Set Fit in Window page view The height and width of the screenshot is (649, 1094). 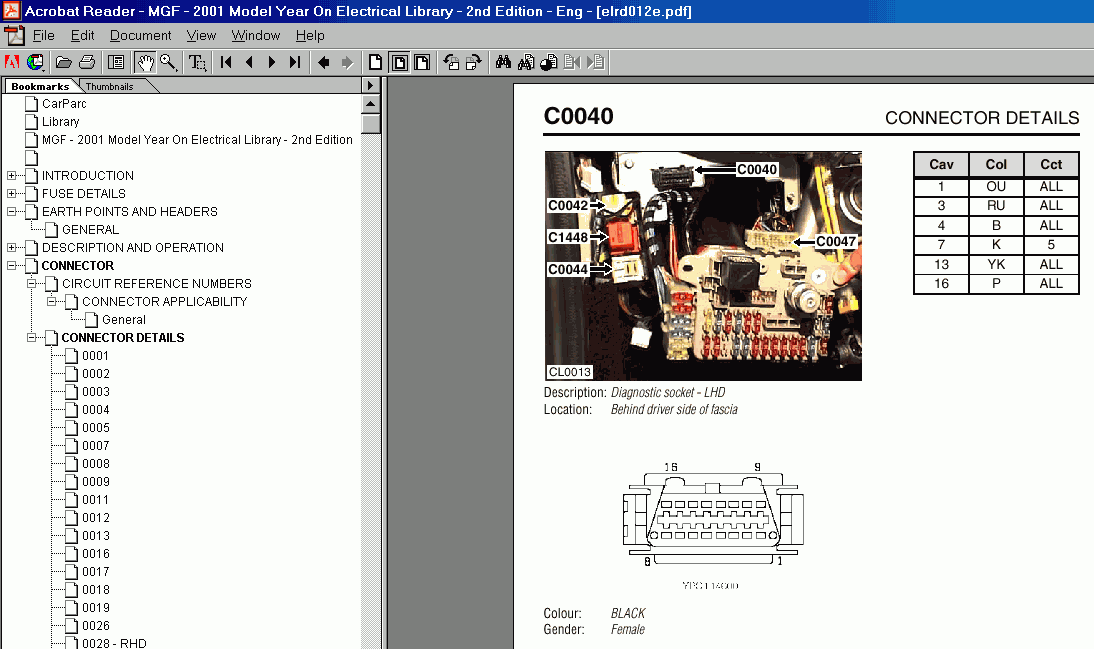[x=399, y=63]
